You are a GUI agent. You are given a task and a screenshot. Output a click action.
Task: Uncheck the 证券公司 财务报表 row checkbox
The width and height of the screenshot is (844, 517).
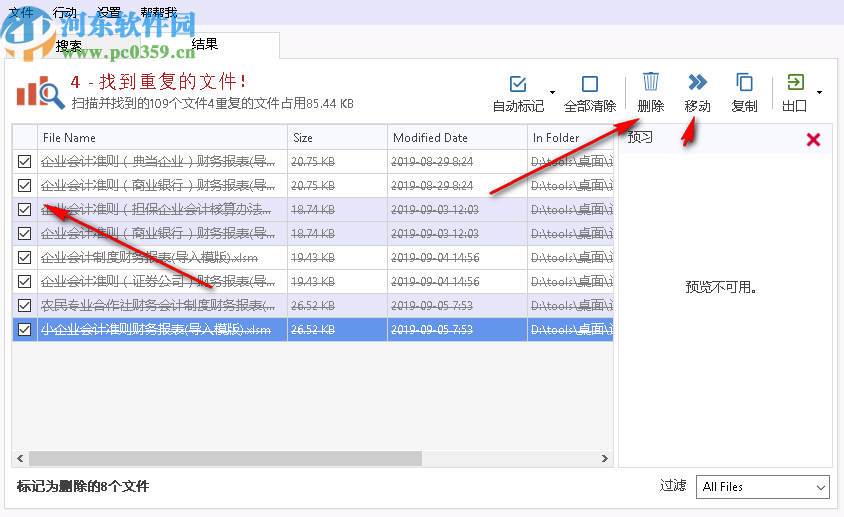(24, 281)
